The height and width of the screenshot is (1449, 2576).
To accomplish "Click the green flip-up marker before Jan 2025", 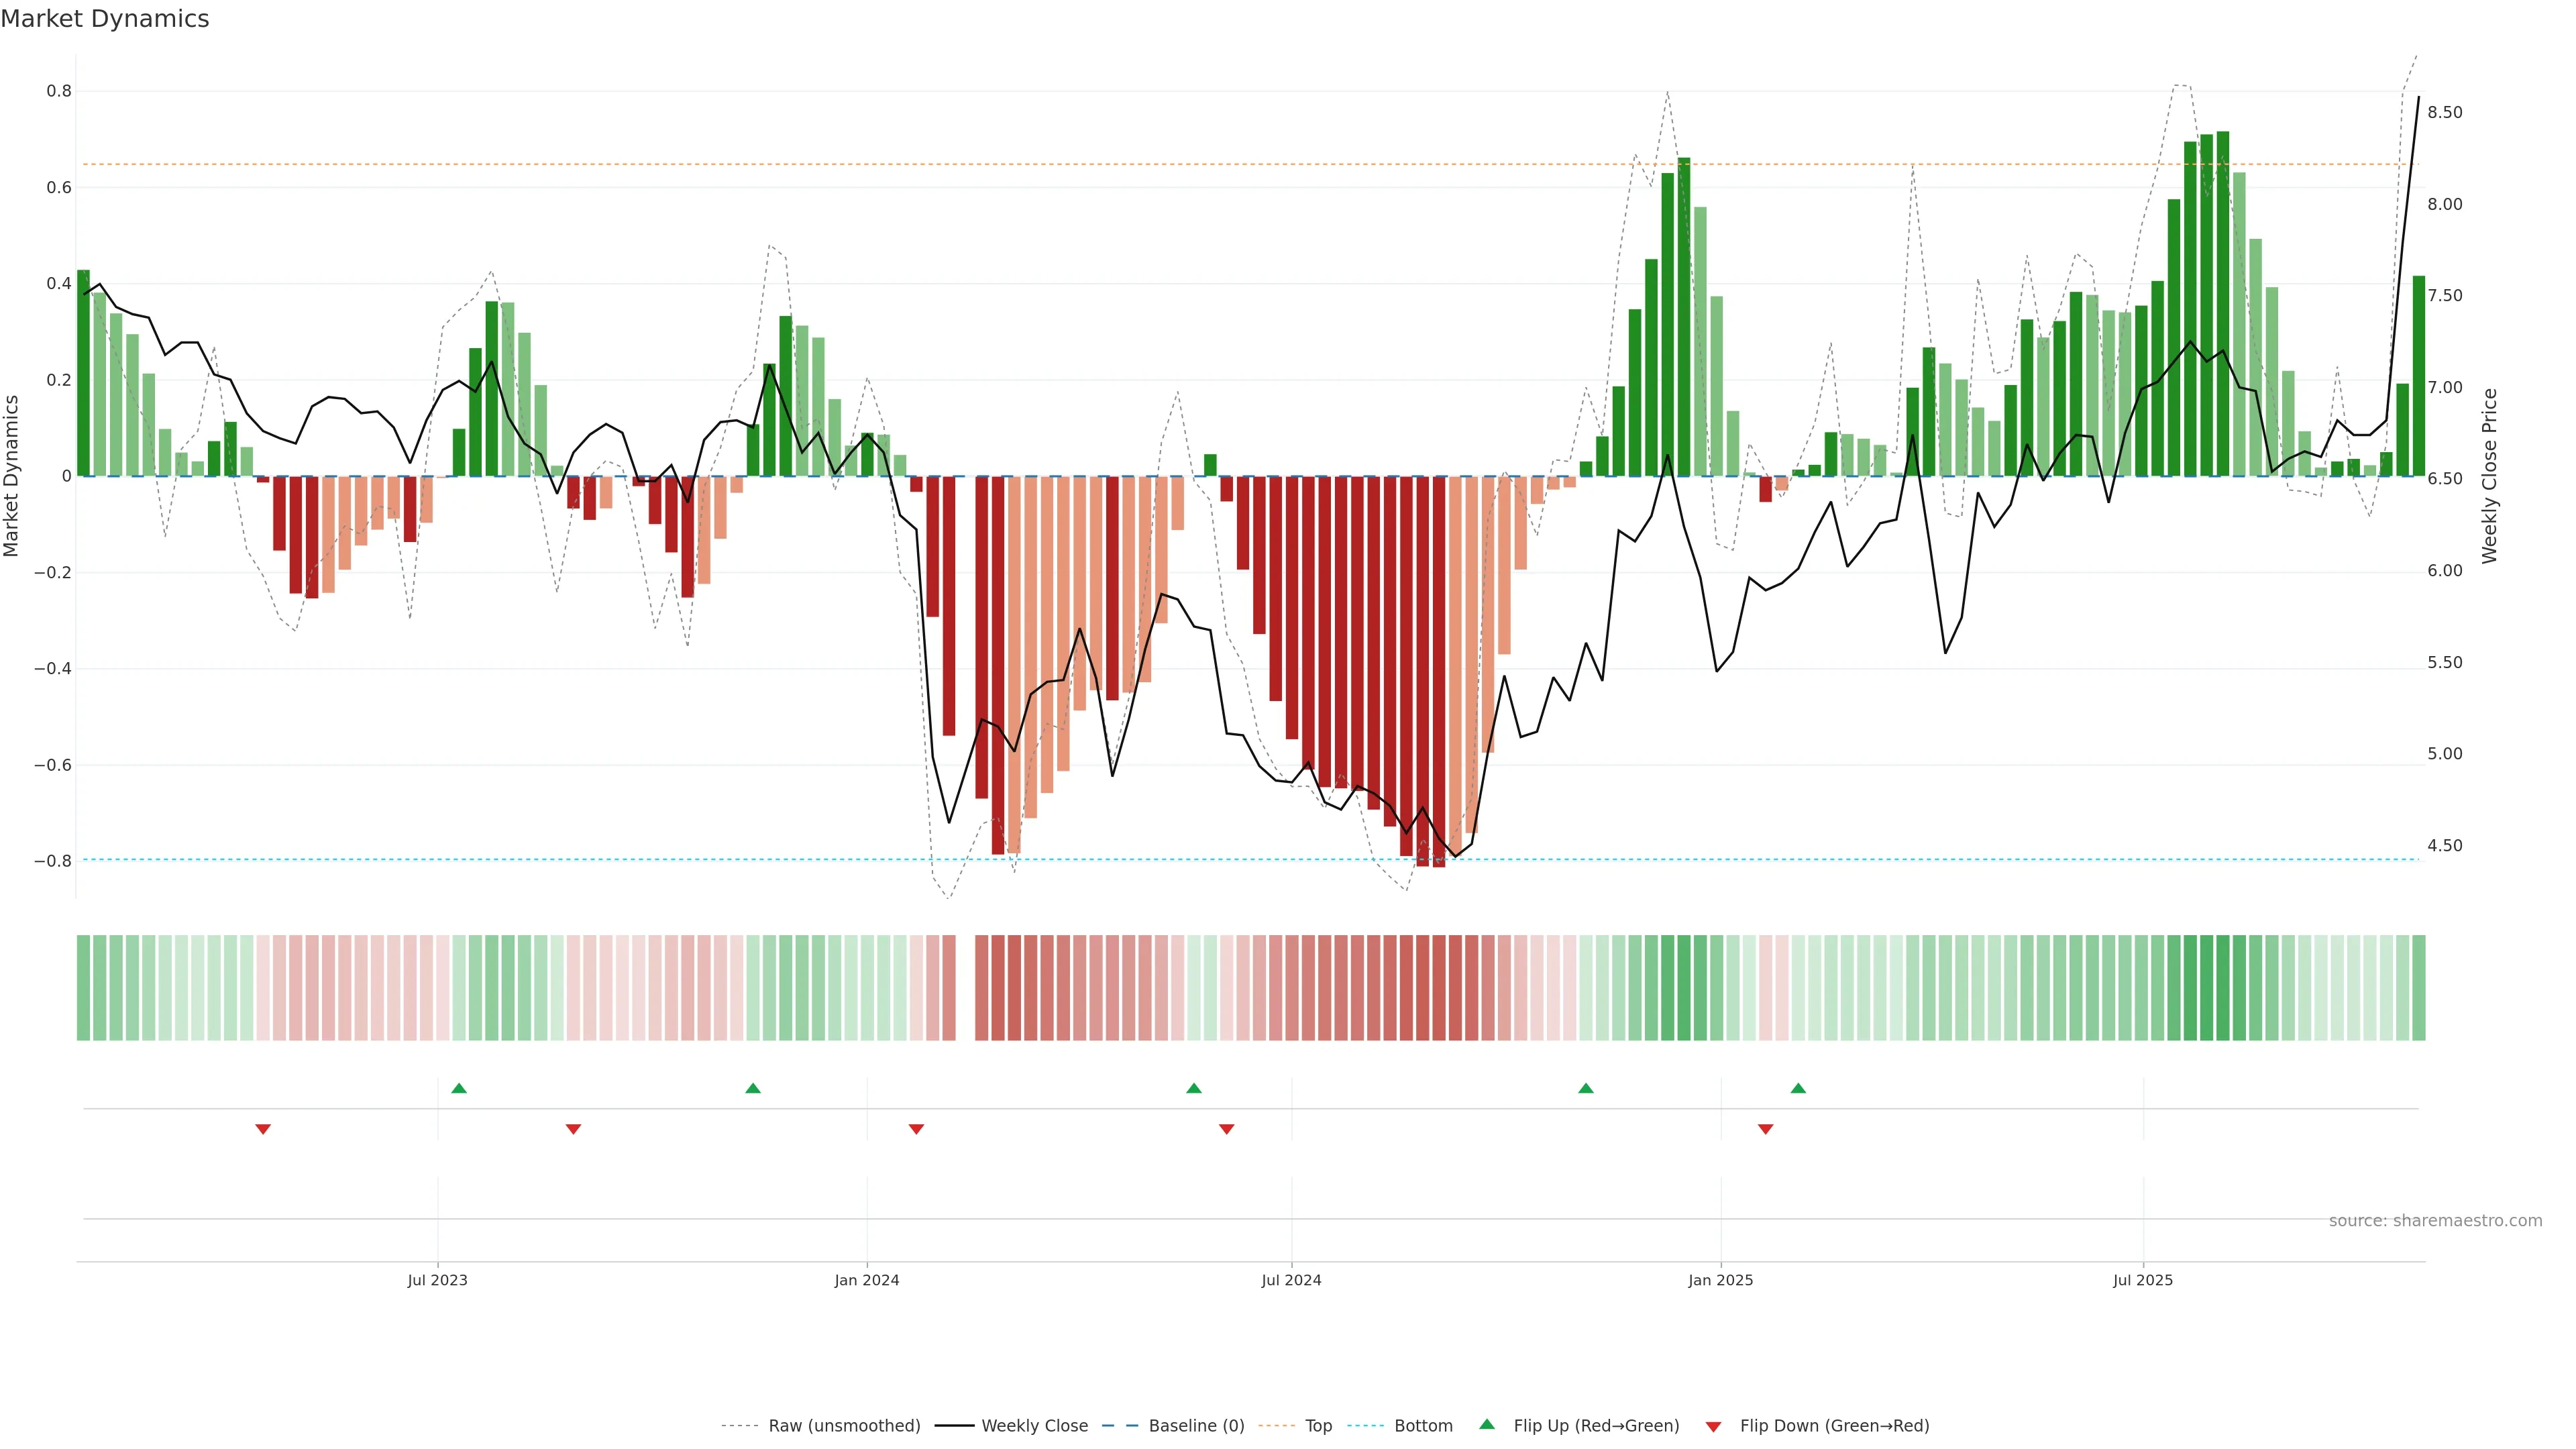I will [x=1586, y=1088].
